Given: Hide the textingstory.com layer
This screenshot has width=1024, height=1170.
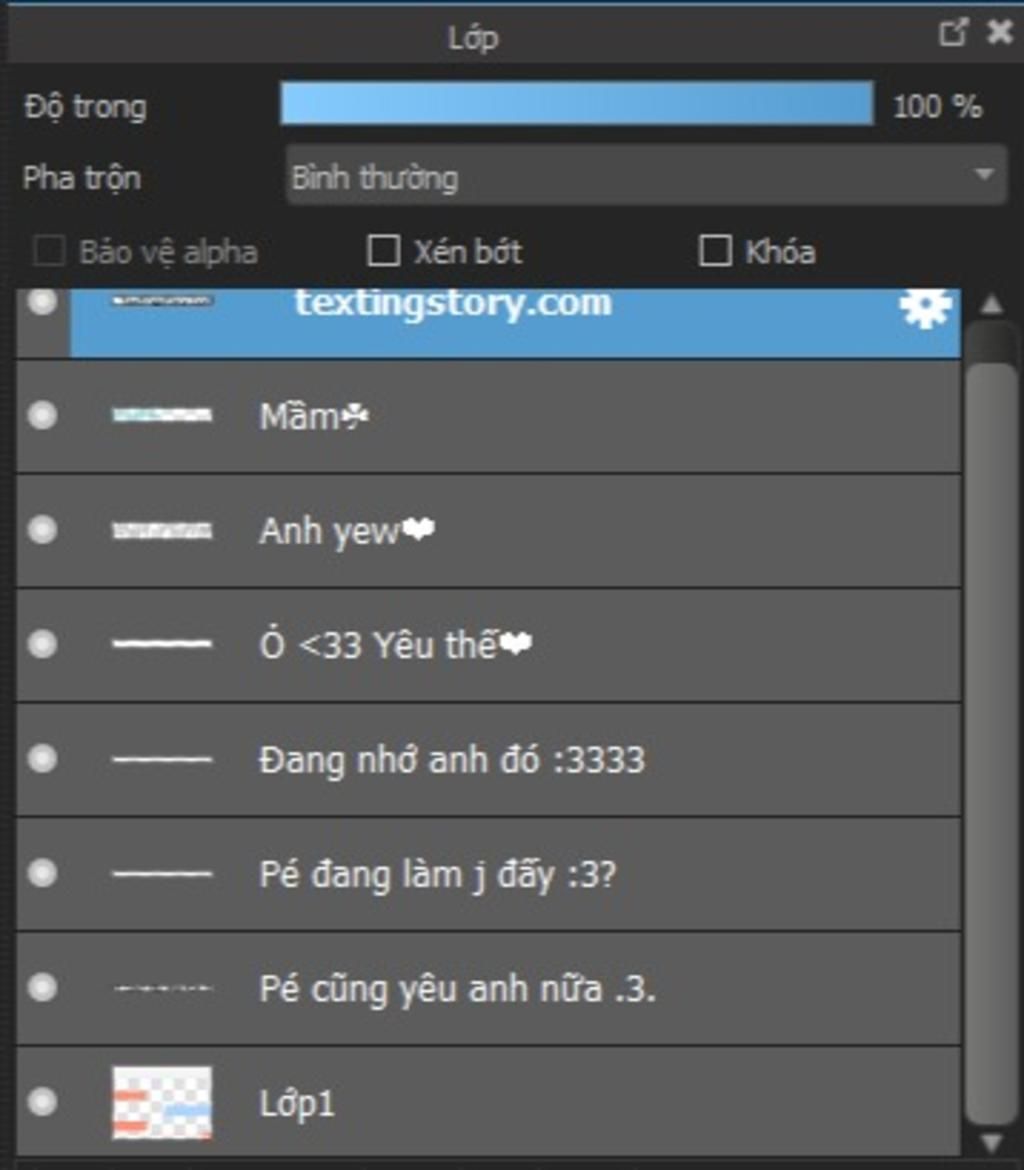Looking at the screenshot, I should (42, 302).
